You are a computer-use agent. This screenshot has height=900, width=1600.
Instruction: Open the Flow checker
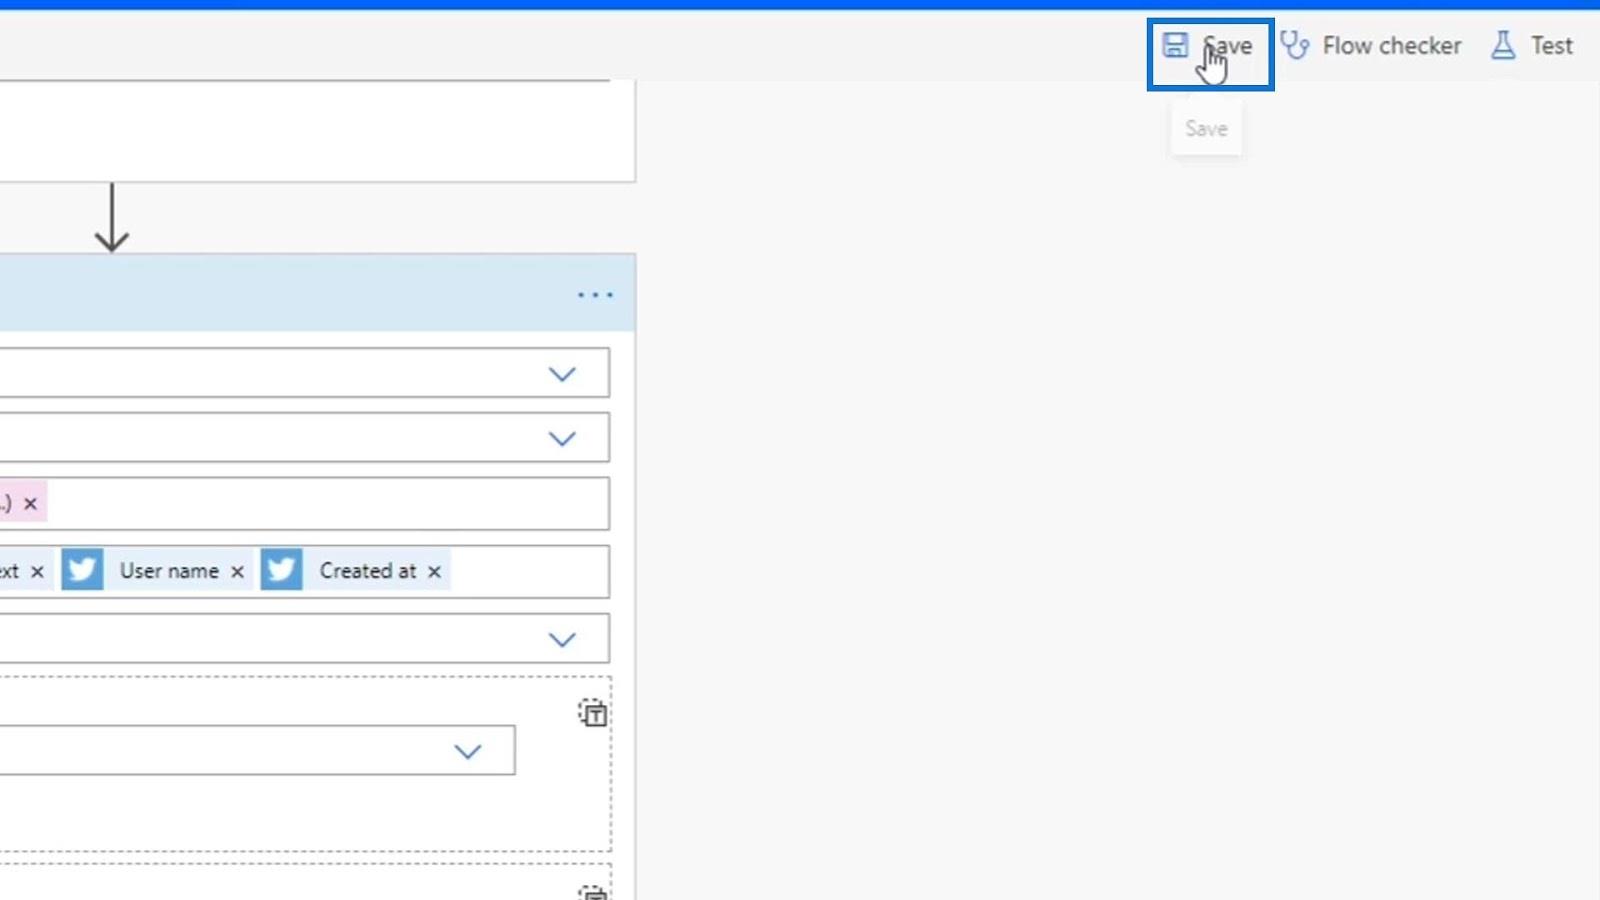click(1371, 46)
